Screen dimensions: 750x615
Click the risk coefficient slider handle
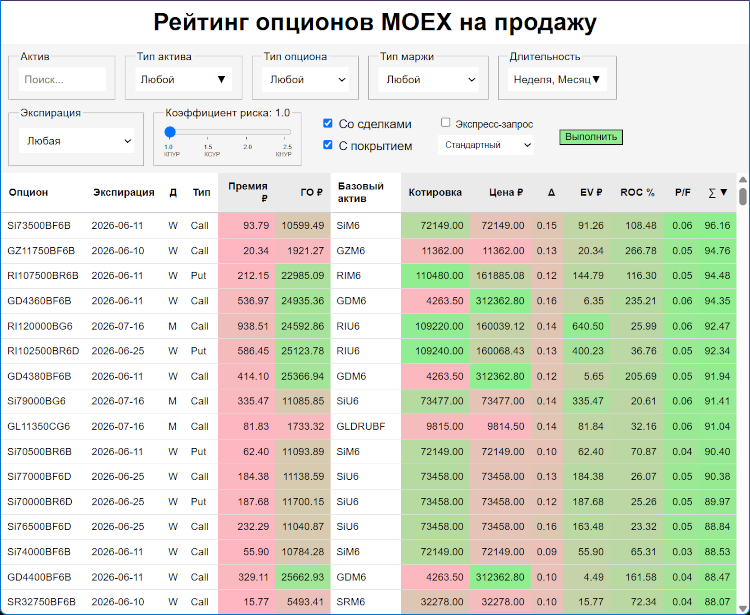(x=170, y=132)
